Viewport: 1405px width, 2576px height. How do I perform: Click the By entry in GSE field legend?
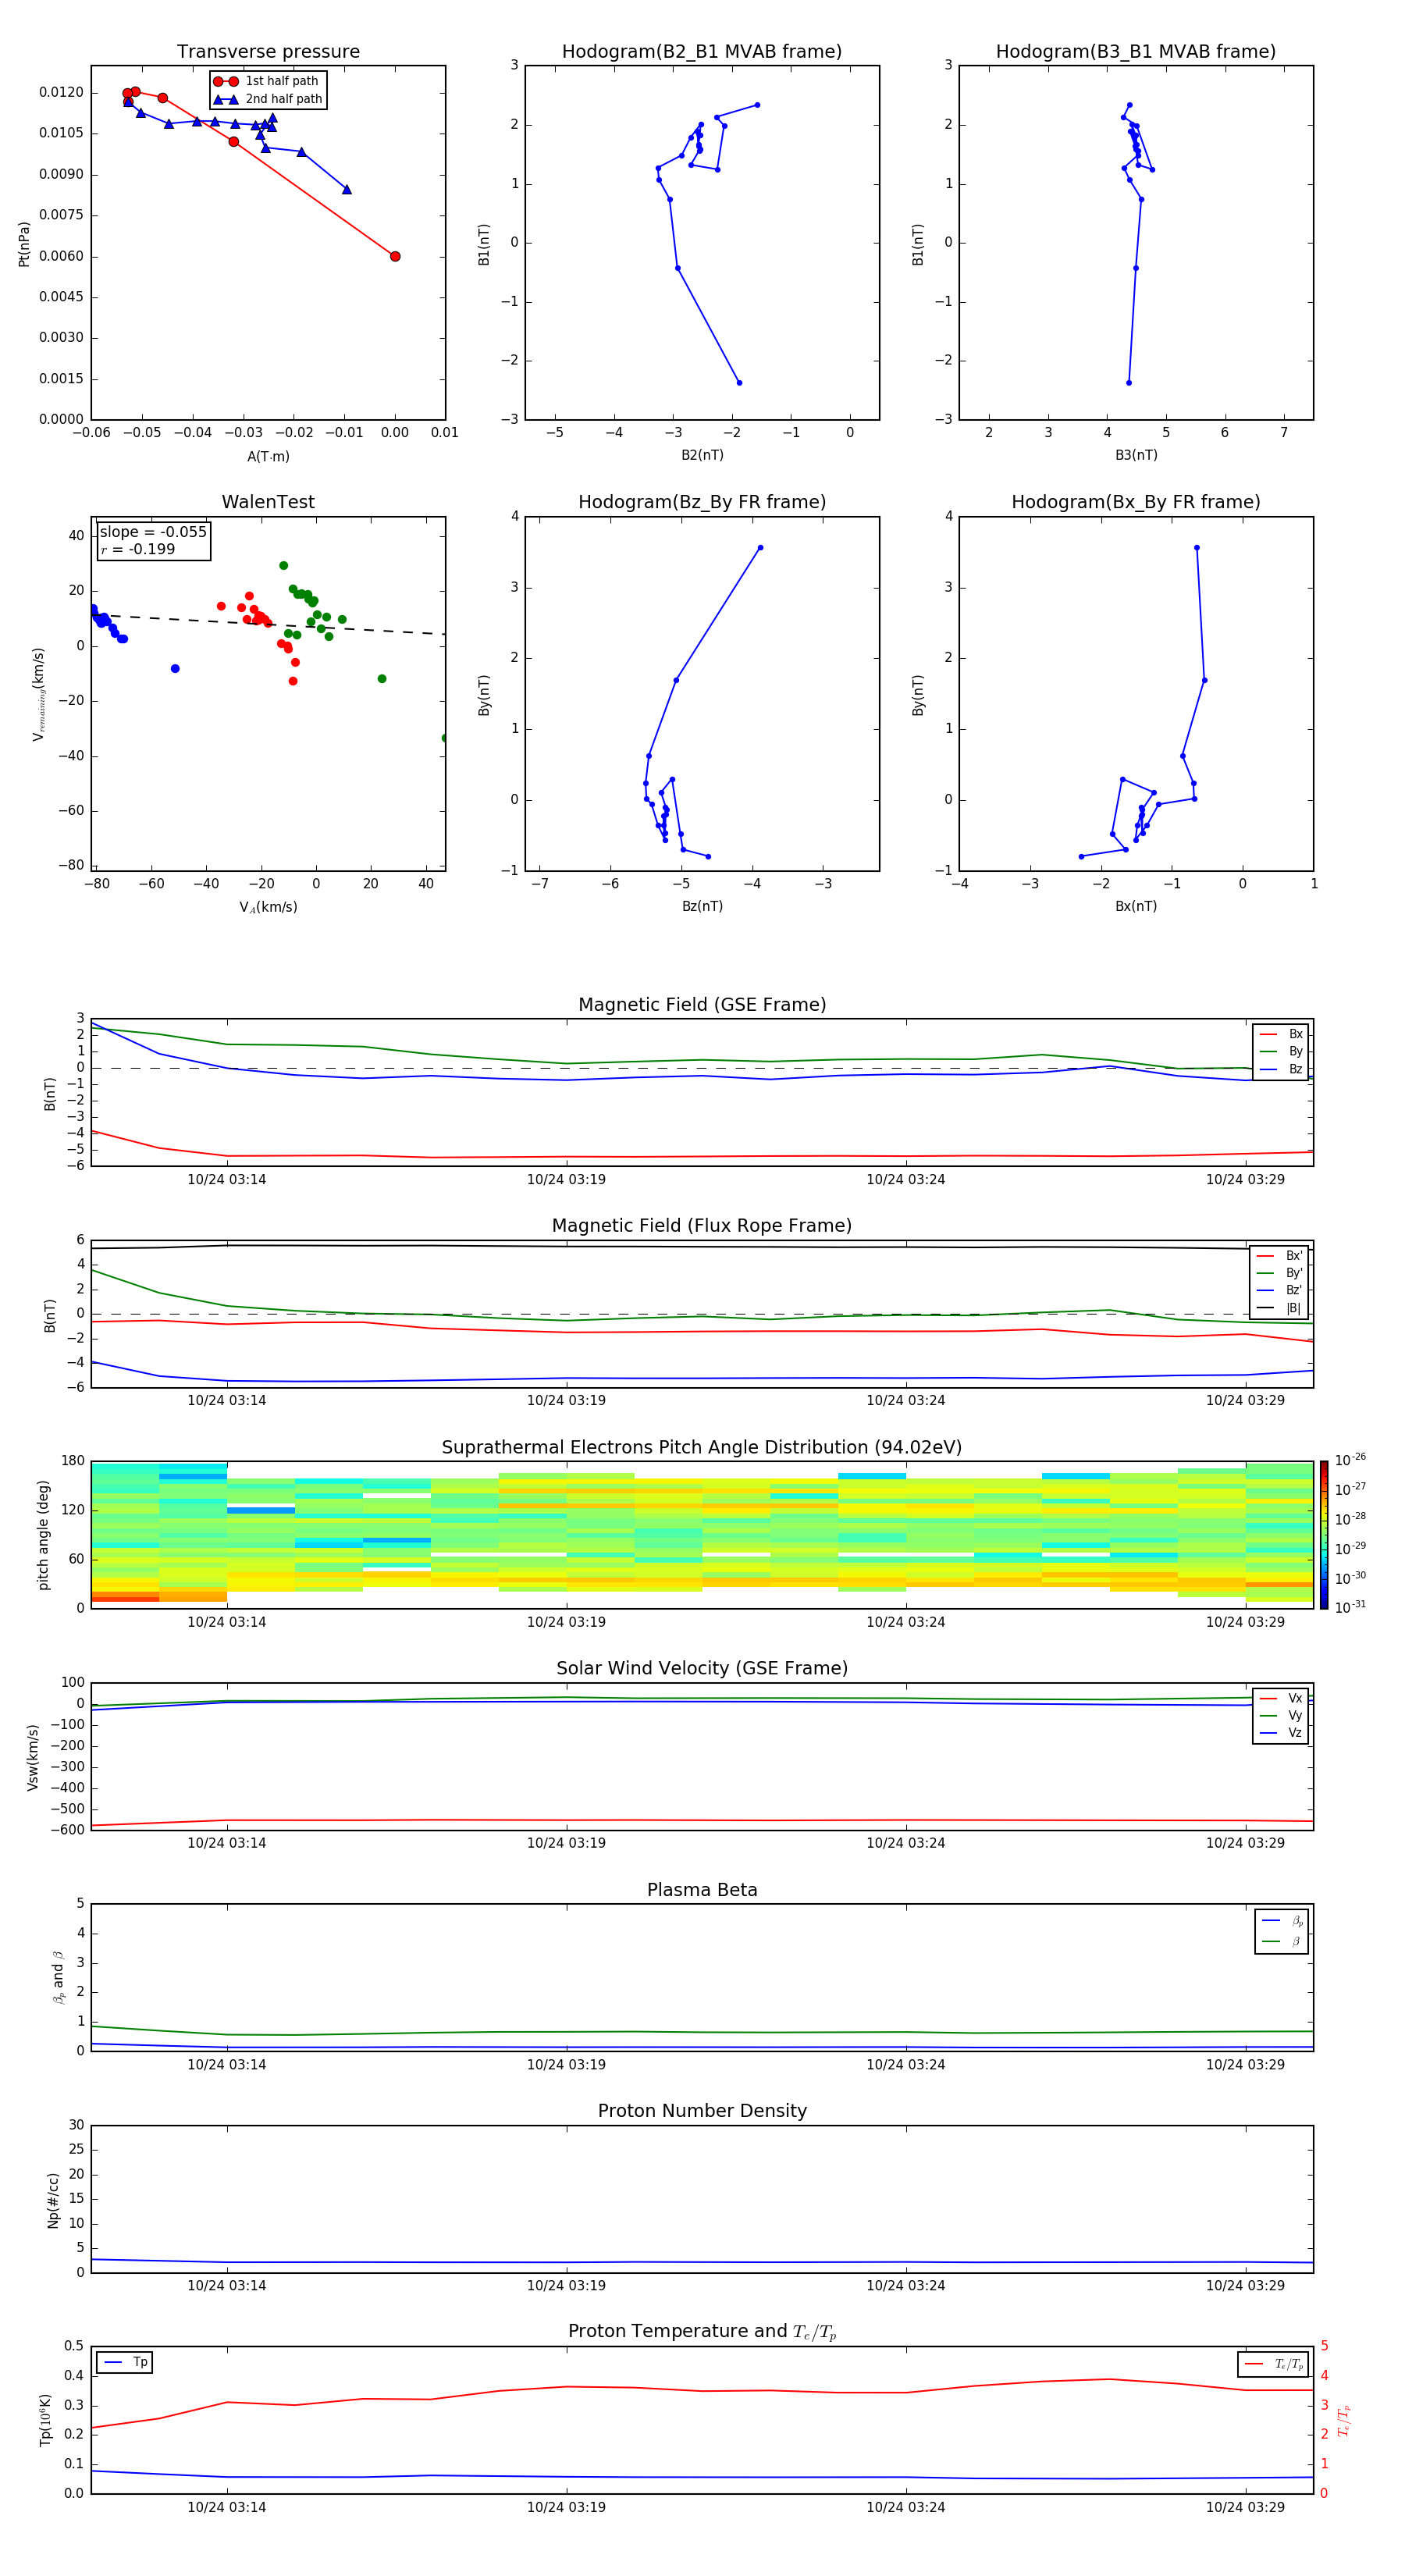coord(1281,1052)
